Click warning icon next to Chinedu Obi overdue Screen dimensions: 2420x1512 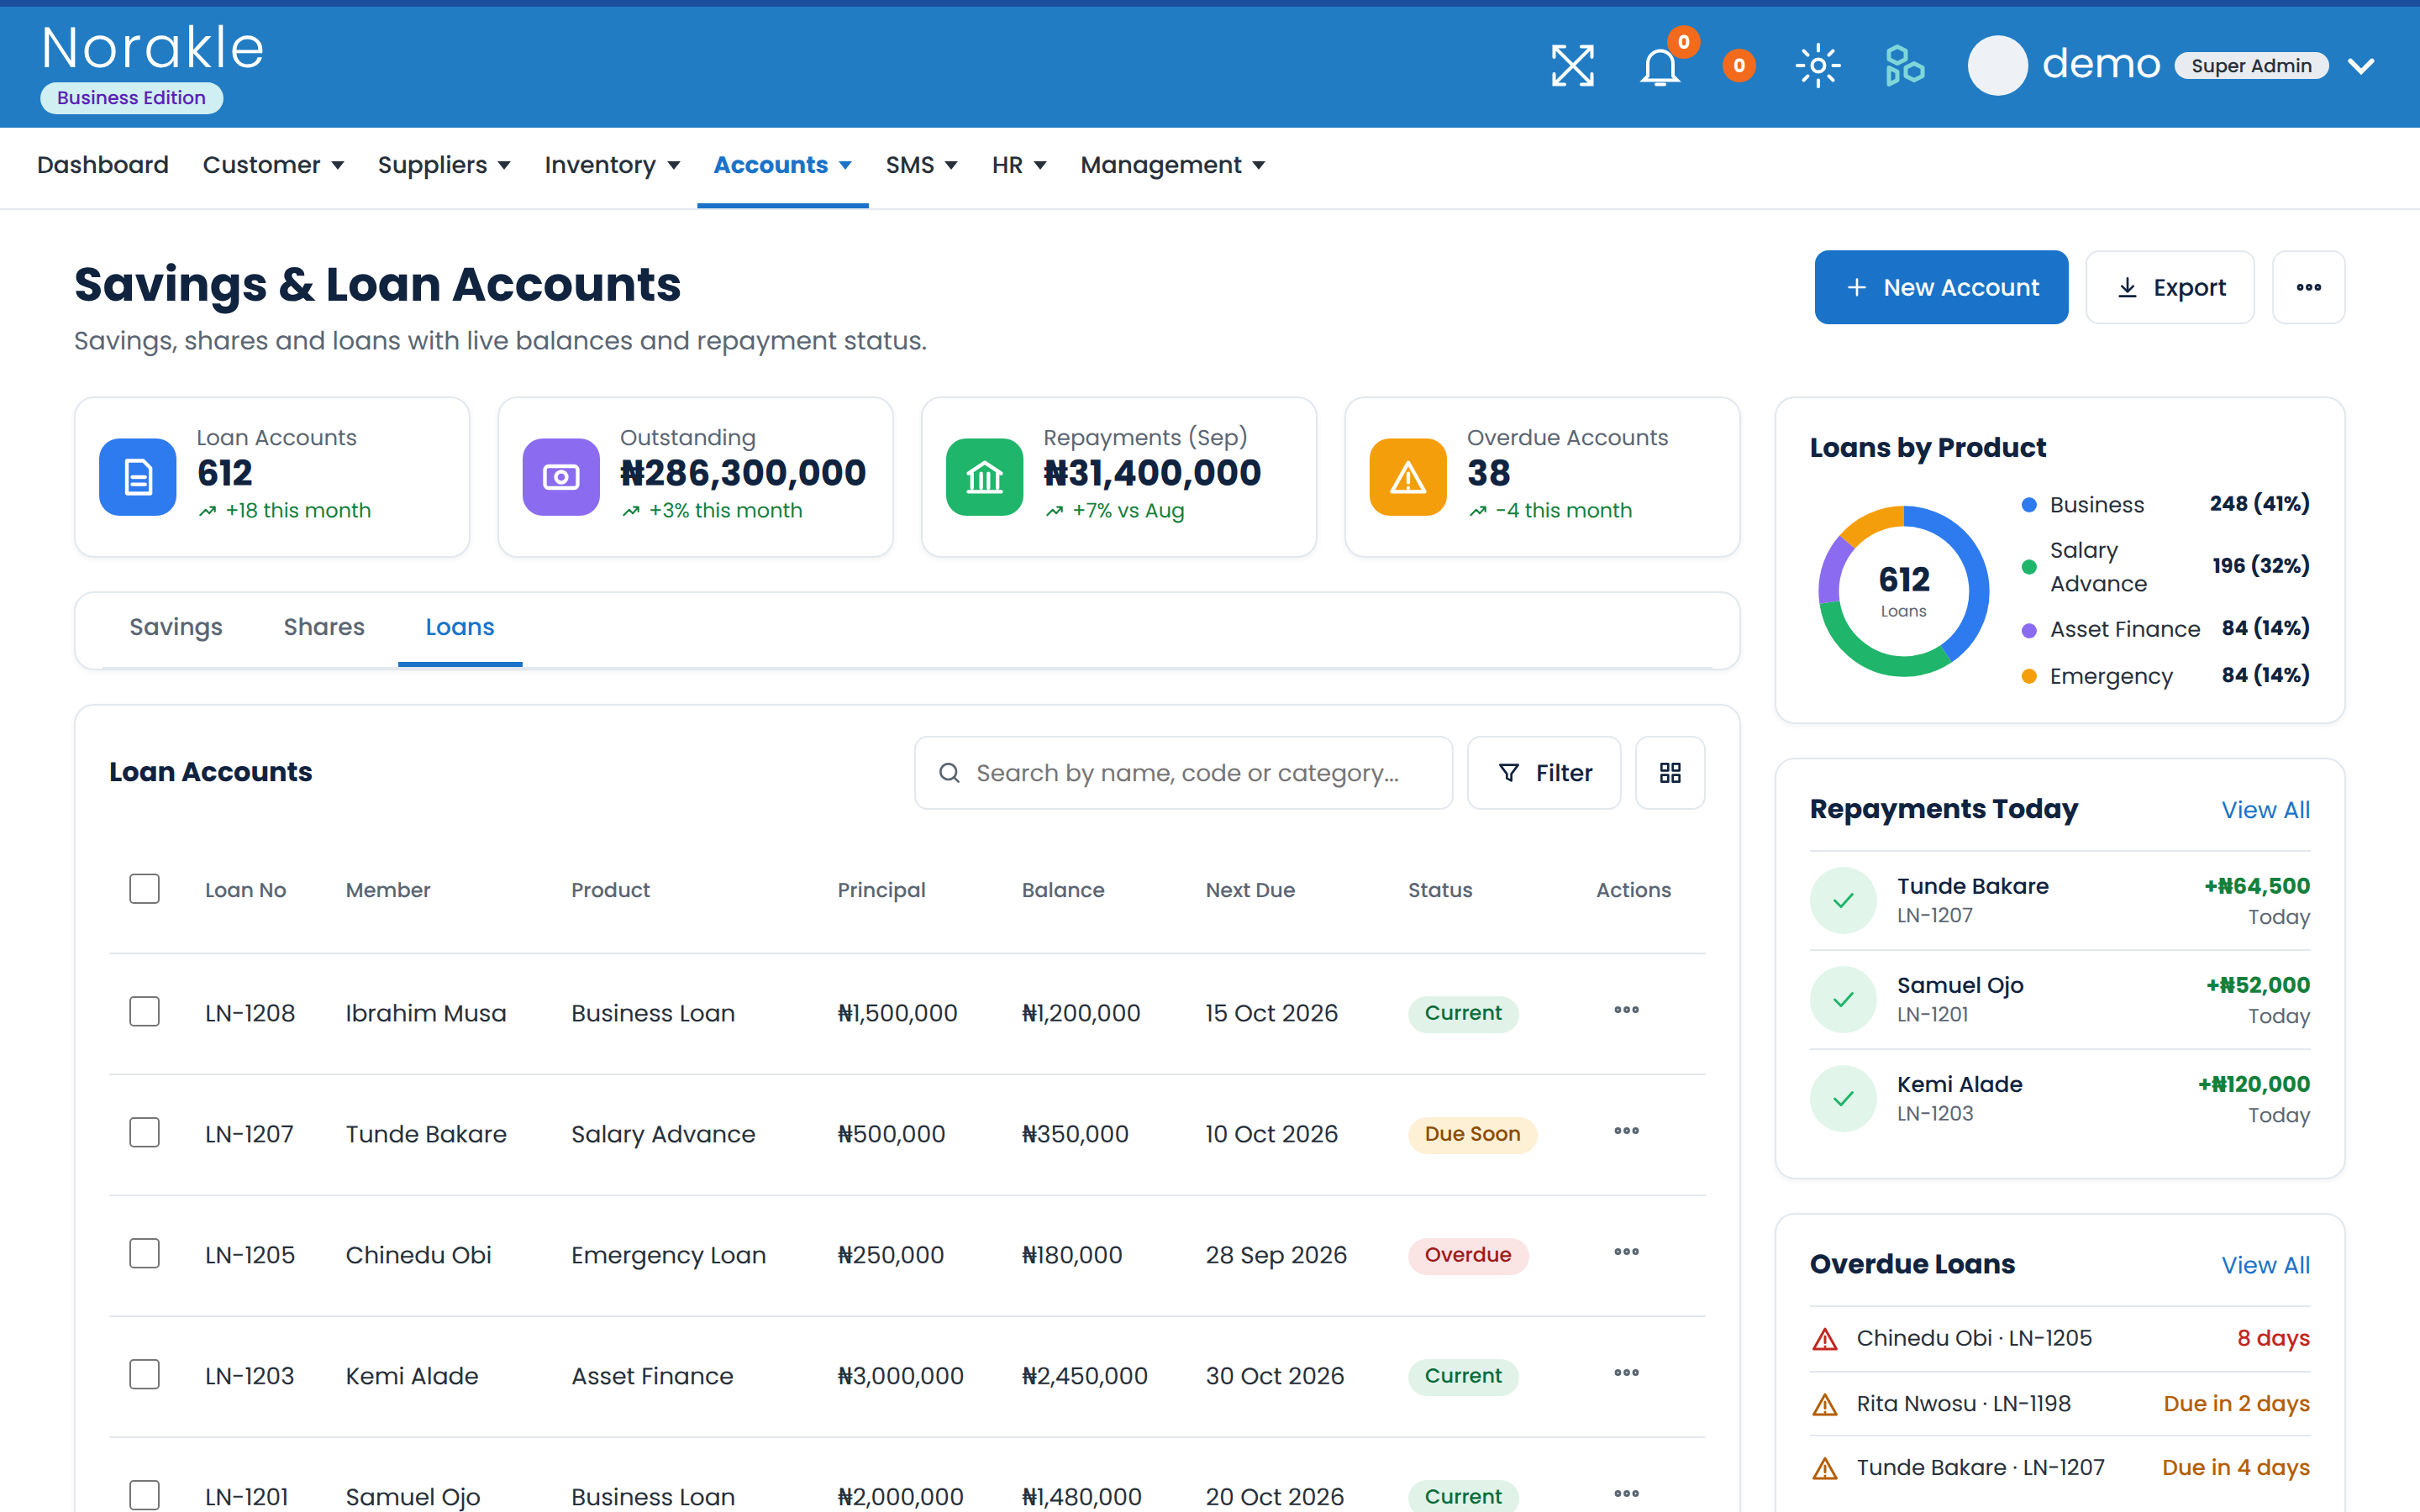pyautogui.click(x=1825, y=1339)
